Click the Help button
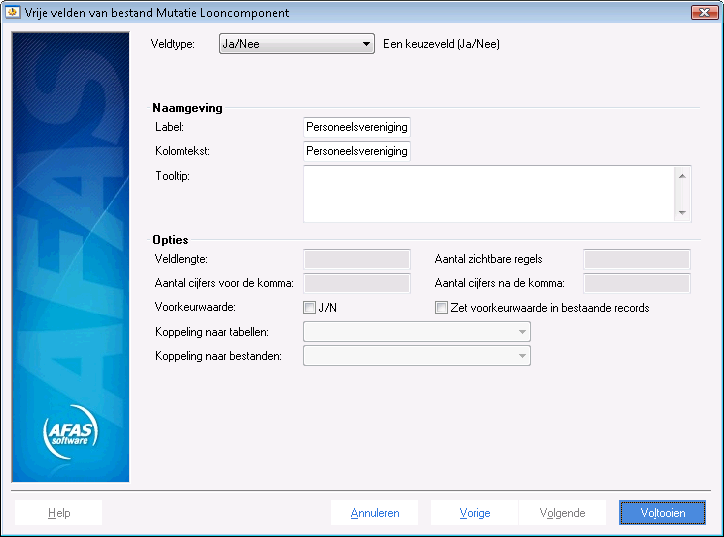 59,513
